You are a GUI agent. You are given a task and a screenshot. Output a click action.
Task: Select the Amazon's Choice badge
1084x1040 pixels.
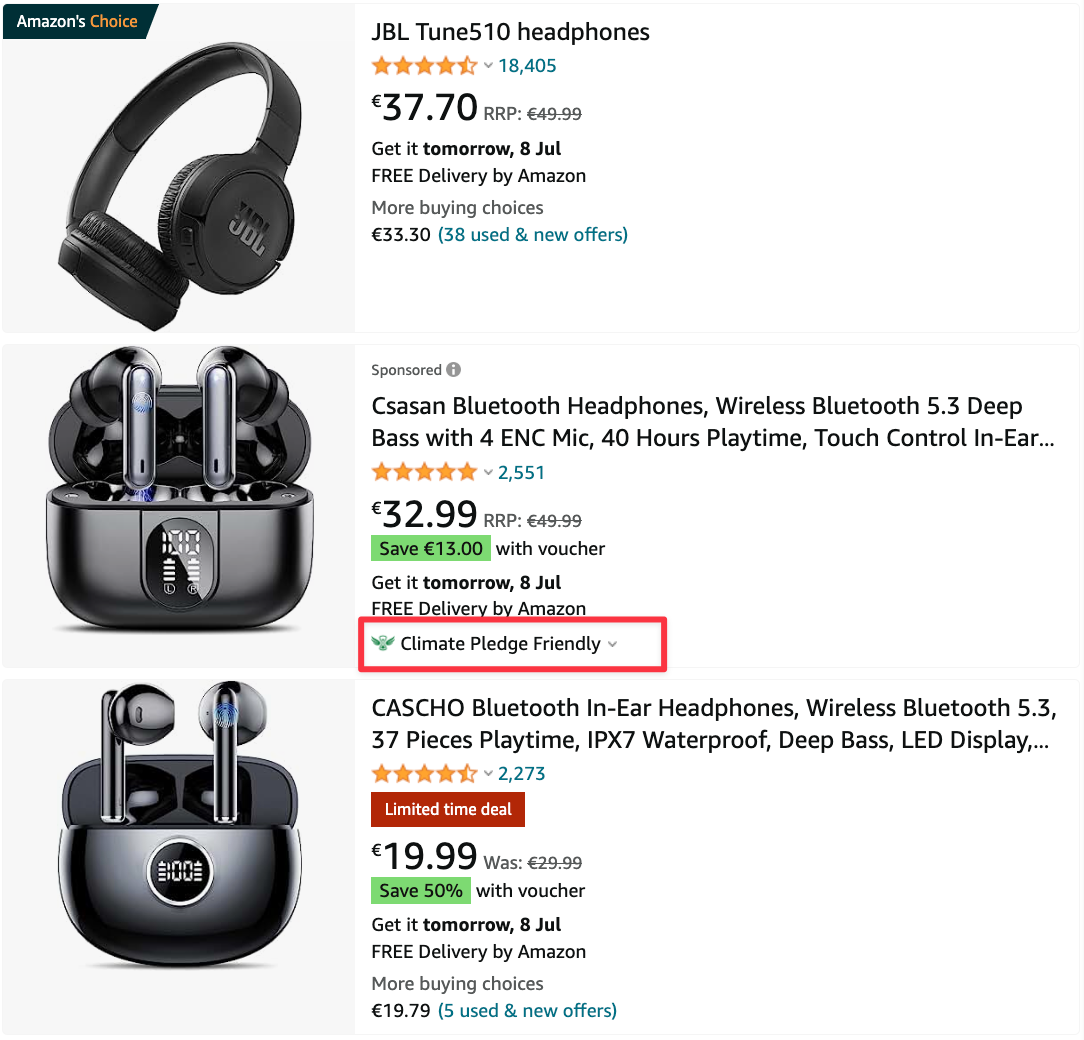pos(75,20)
